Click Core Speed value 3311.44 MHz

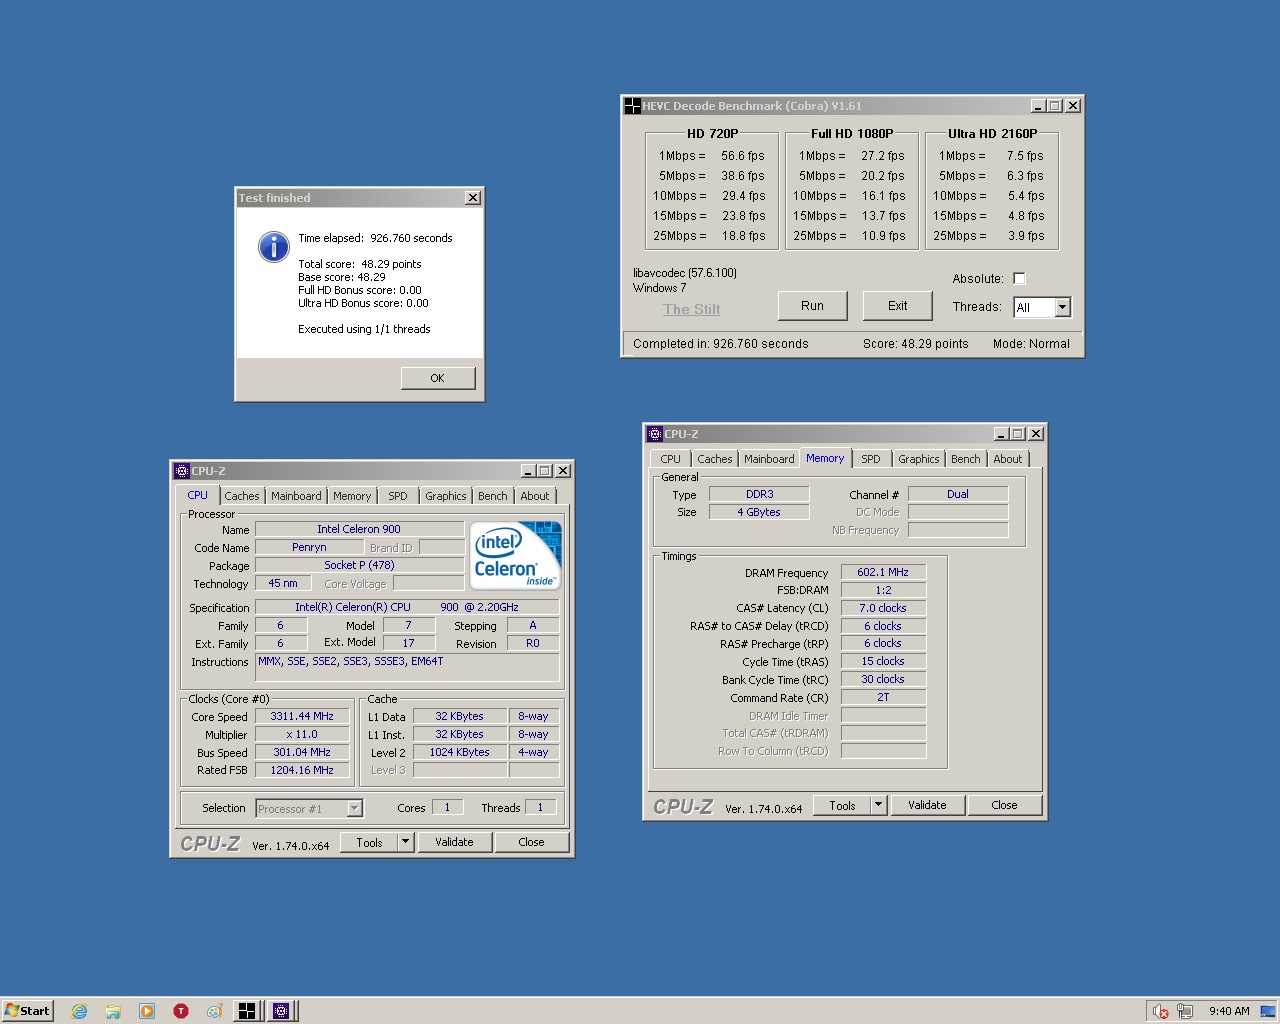pos(302,716)
